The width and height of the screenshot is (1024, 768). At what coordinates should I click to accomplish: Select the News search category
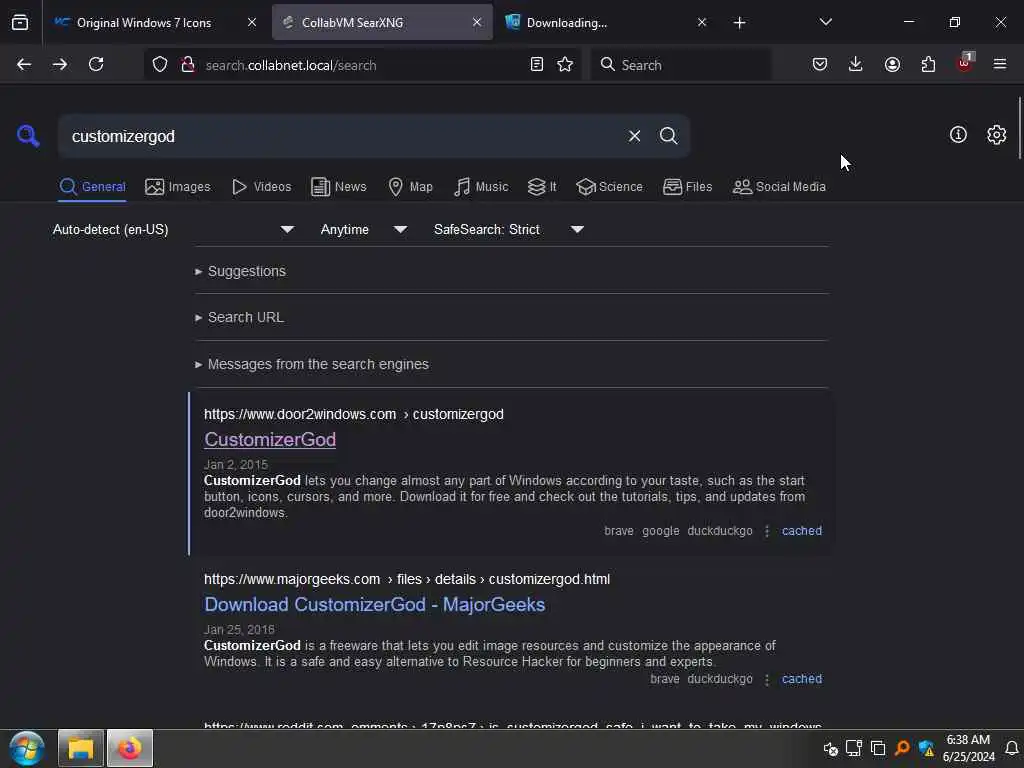[x=338, y=187]
